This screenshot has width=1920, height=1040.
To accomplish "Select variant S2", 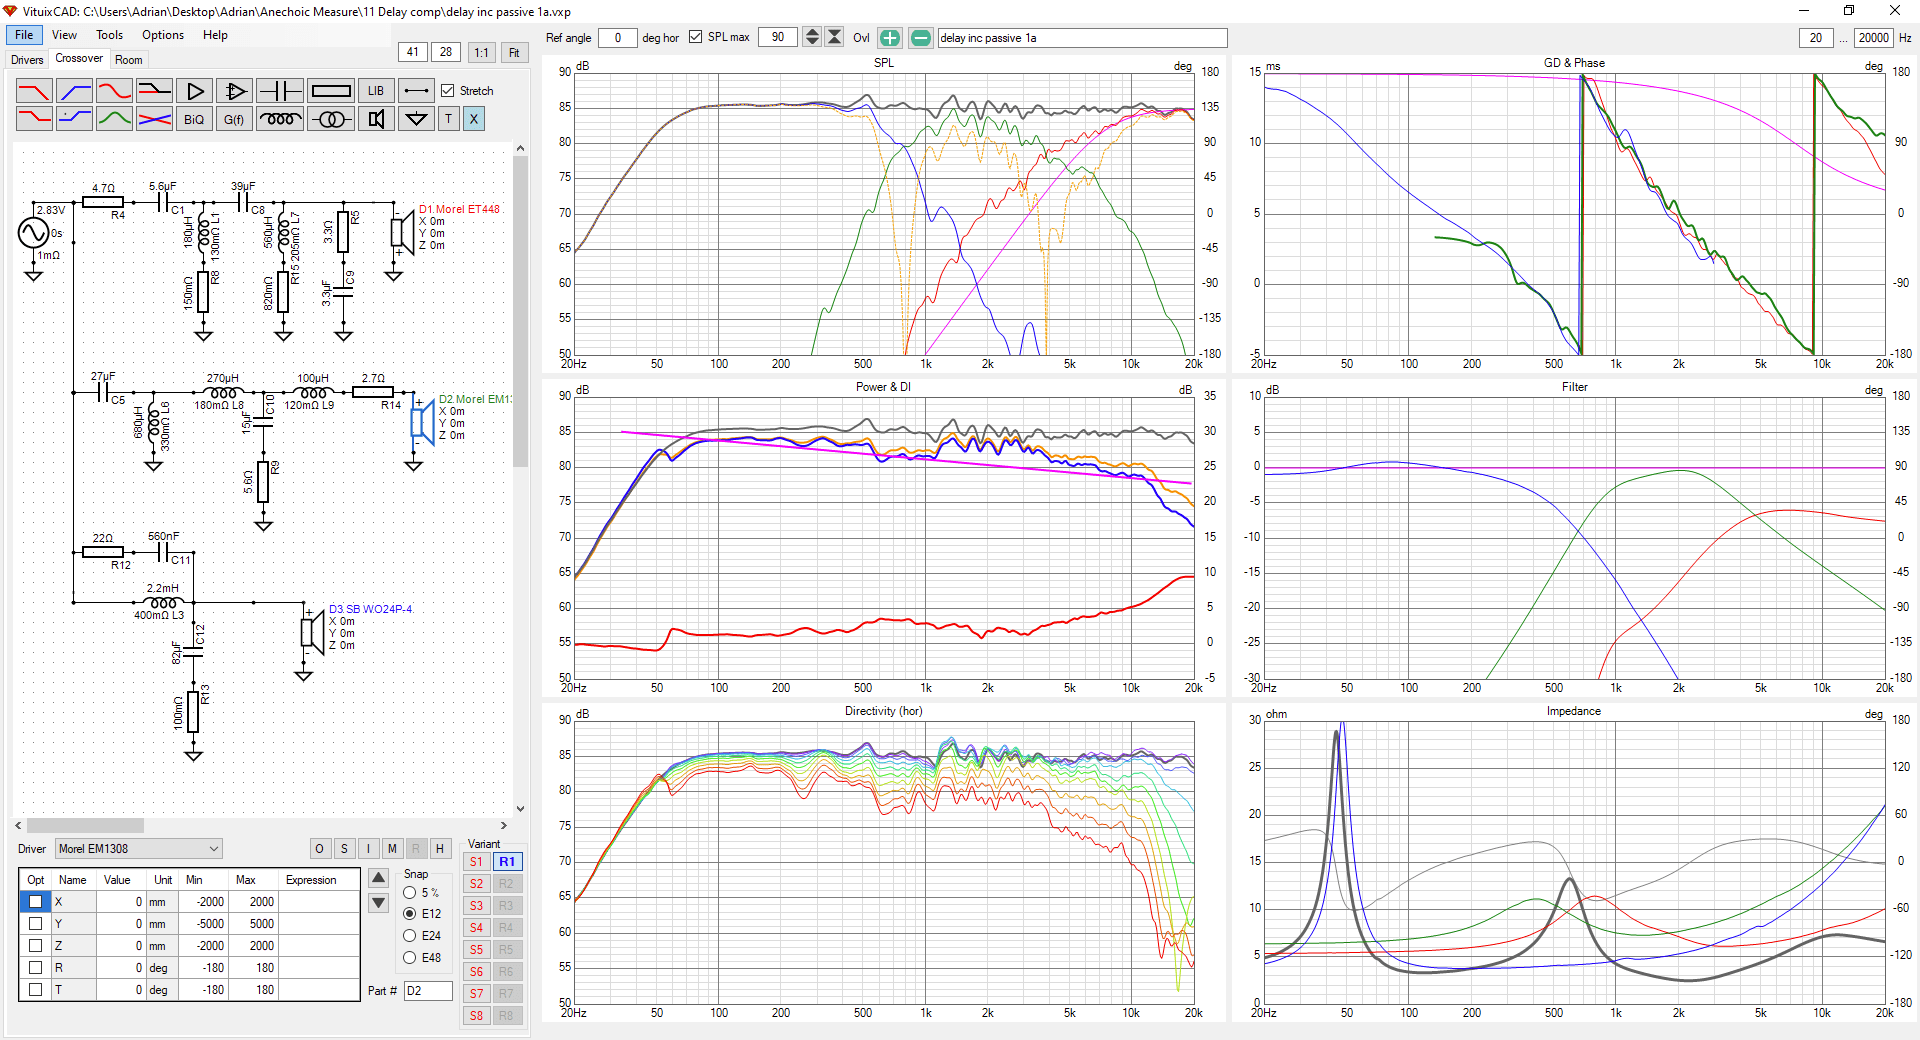I will pyautogui.click(x=477, y=884).
